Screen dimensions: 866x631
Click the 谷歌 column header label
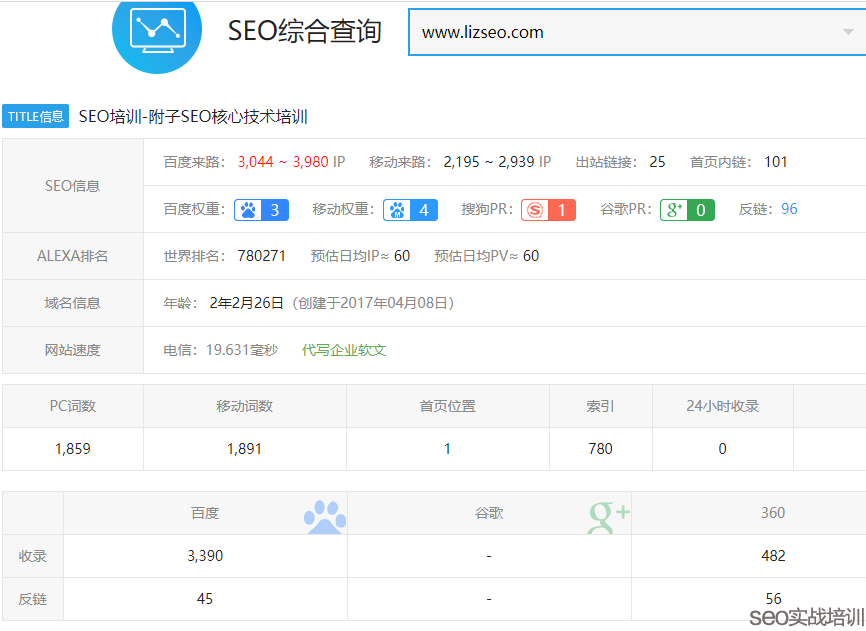(489, 513)
